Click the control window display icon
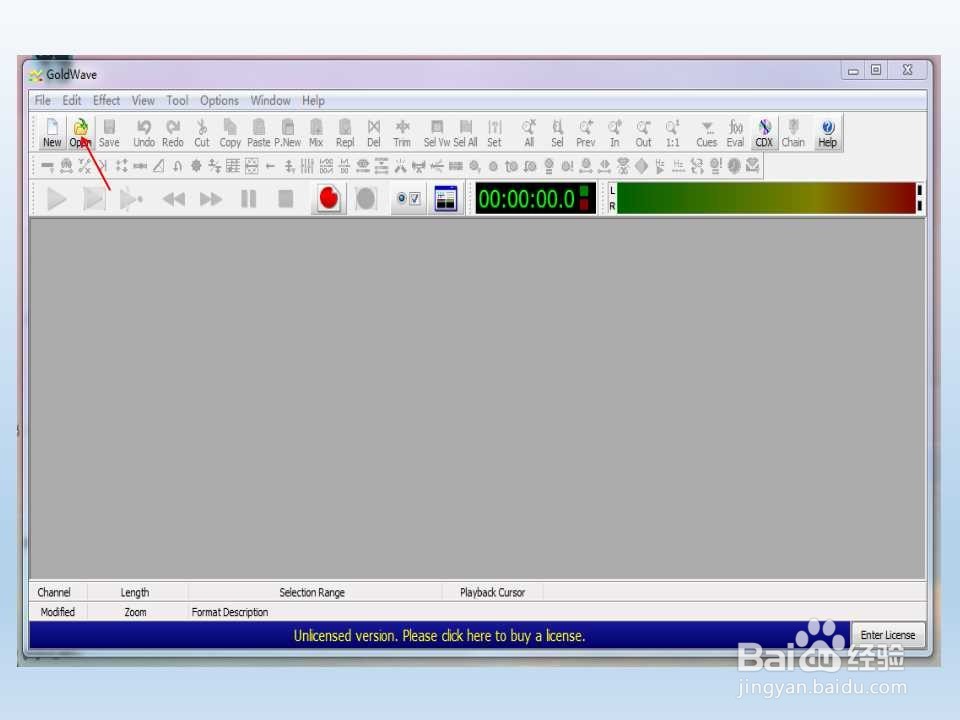Image resolution: width=960 pixels, height=720 pixels. click(446, 199)
